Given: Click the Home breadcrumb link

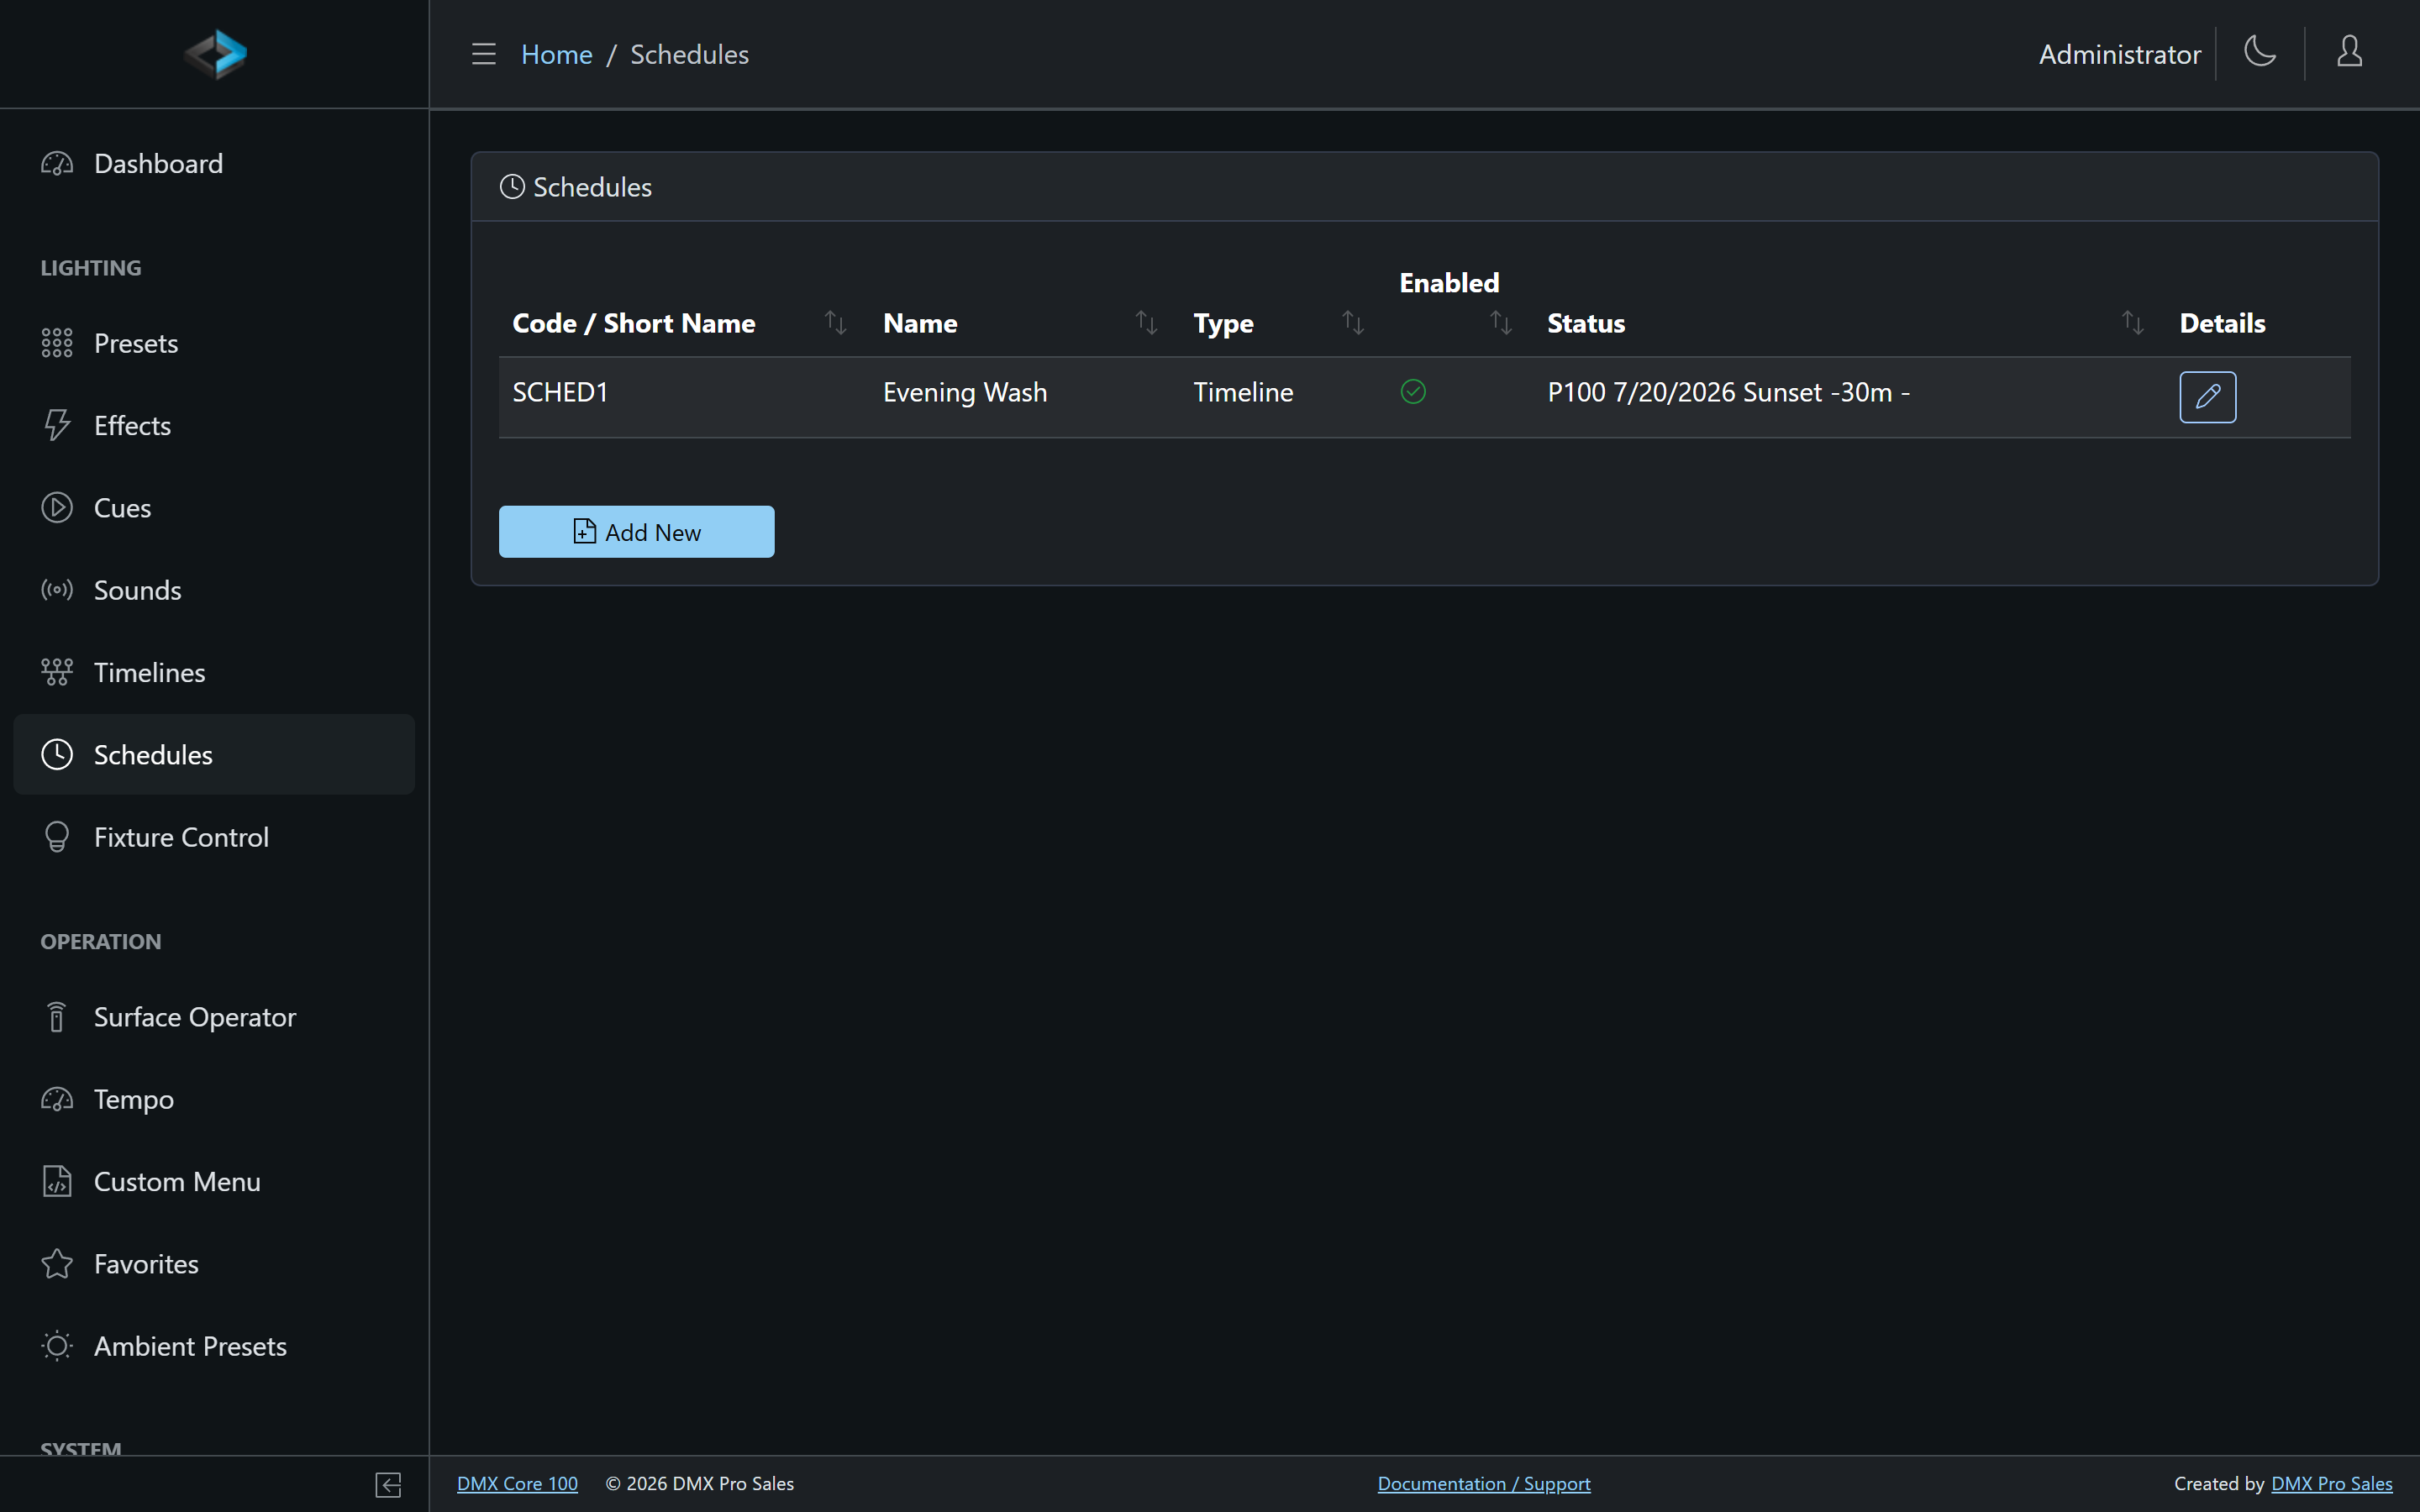Looking at the screenshot, I should point(557,54).
